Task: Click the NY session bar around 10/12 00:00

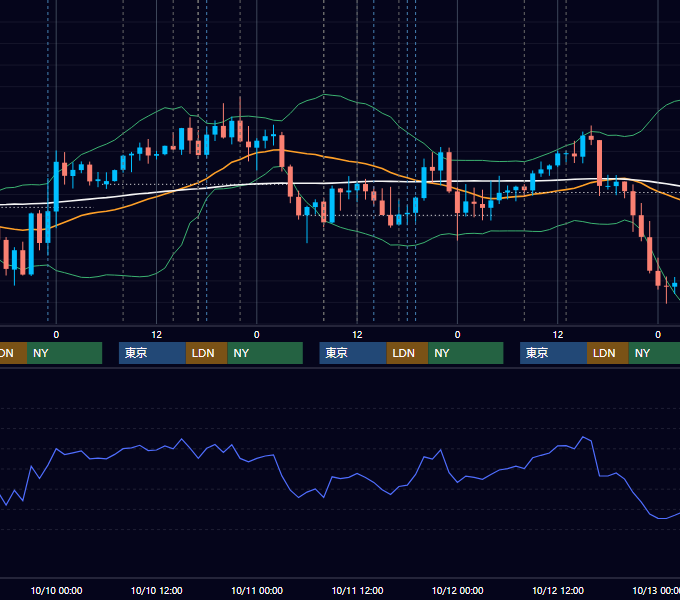Action: [466, 353]
